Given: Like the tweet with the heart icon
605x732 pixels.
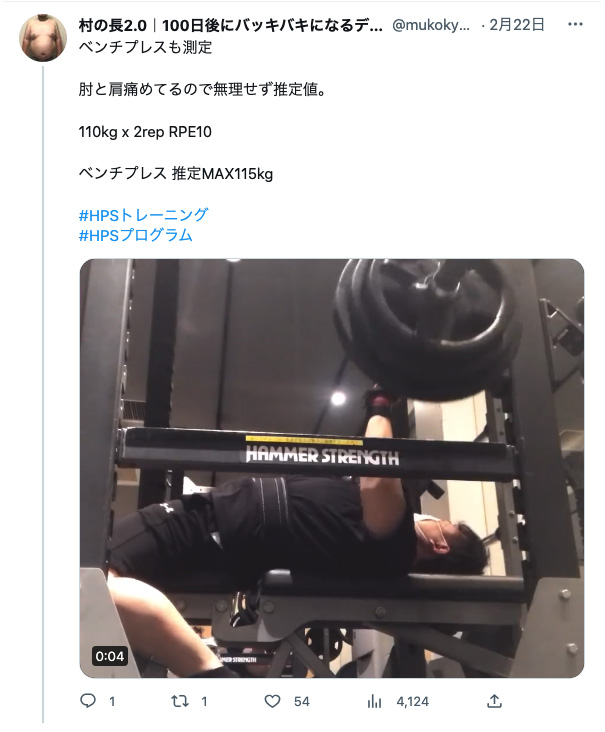Looking at the screenshot, I should [273, 701].
